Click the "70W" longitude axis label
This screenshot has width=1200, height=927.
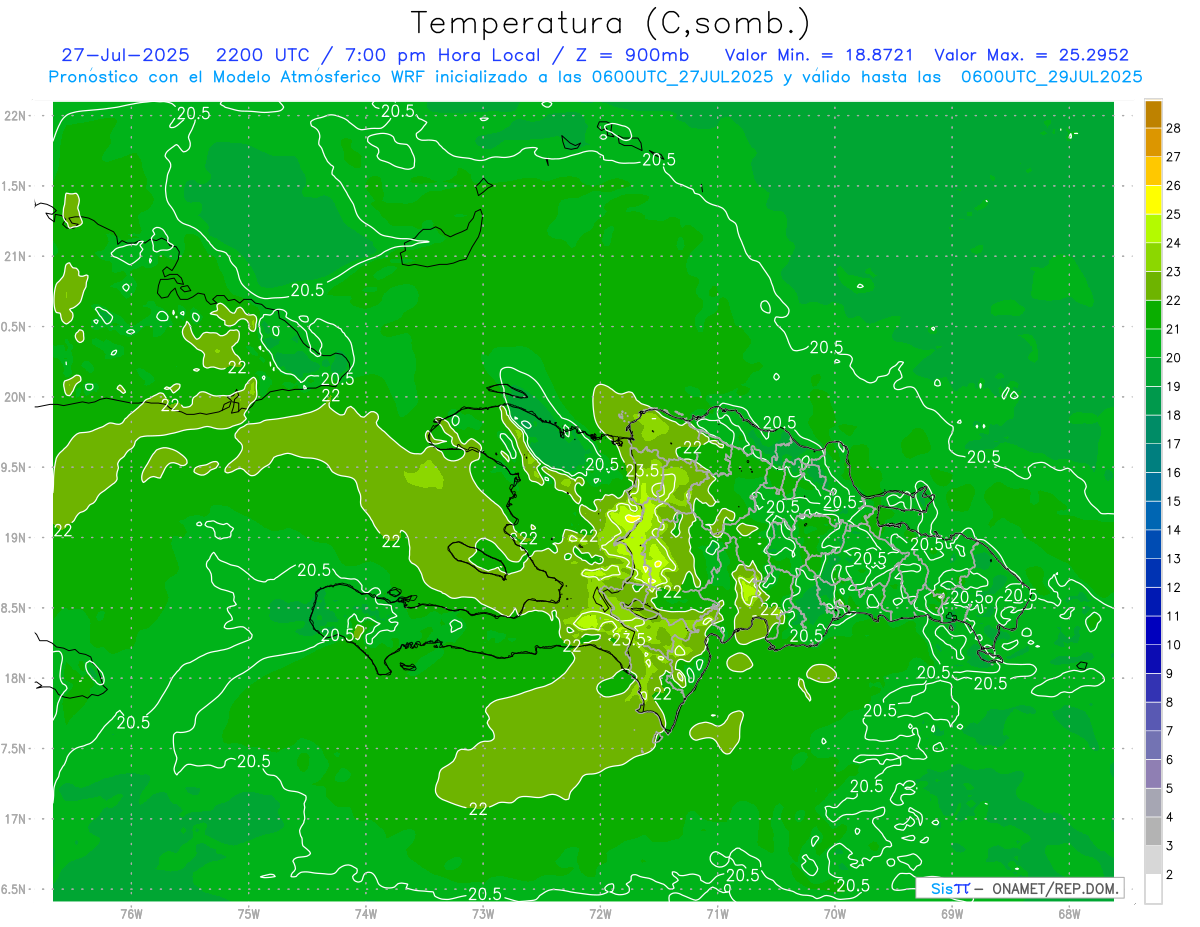click(x=835, y=913)
